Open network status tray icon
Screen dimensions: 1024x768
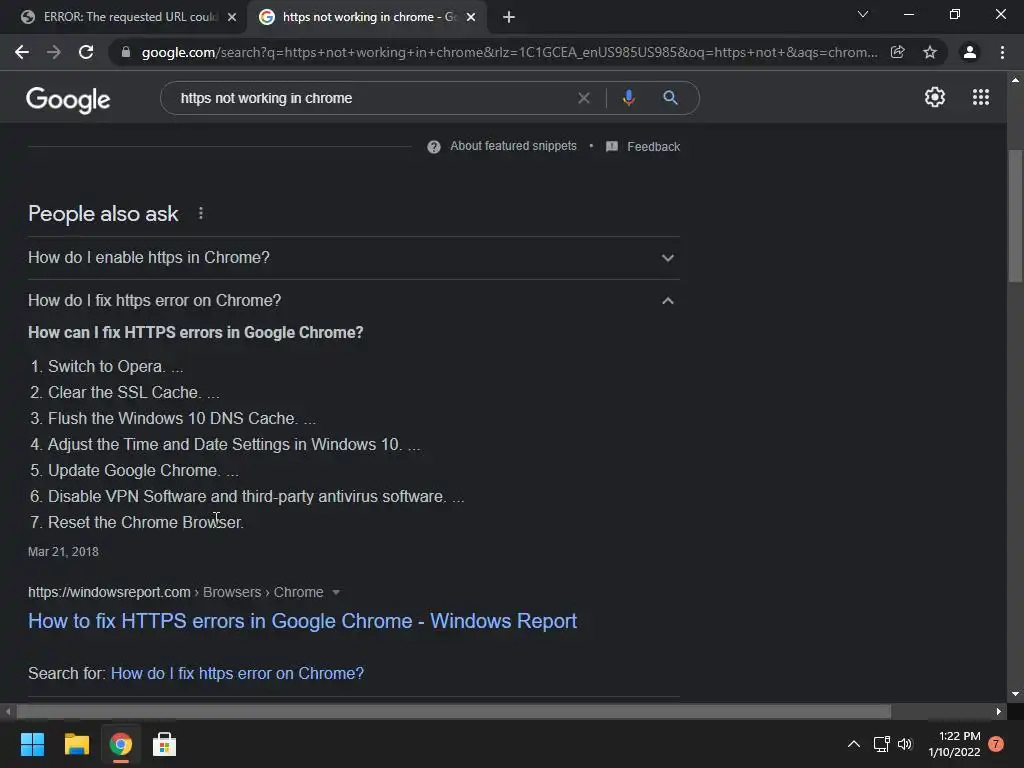(881, 744)
